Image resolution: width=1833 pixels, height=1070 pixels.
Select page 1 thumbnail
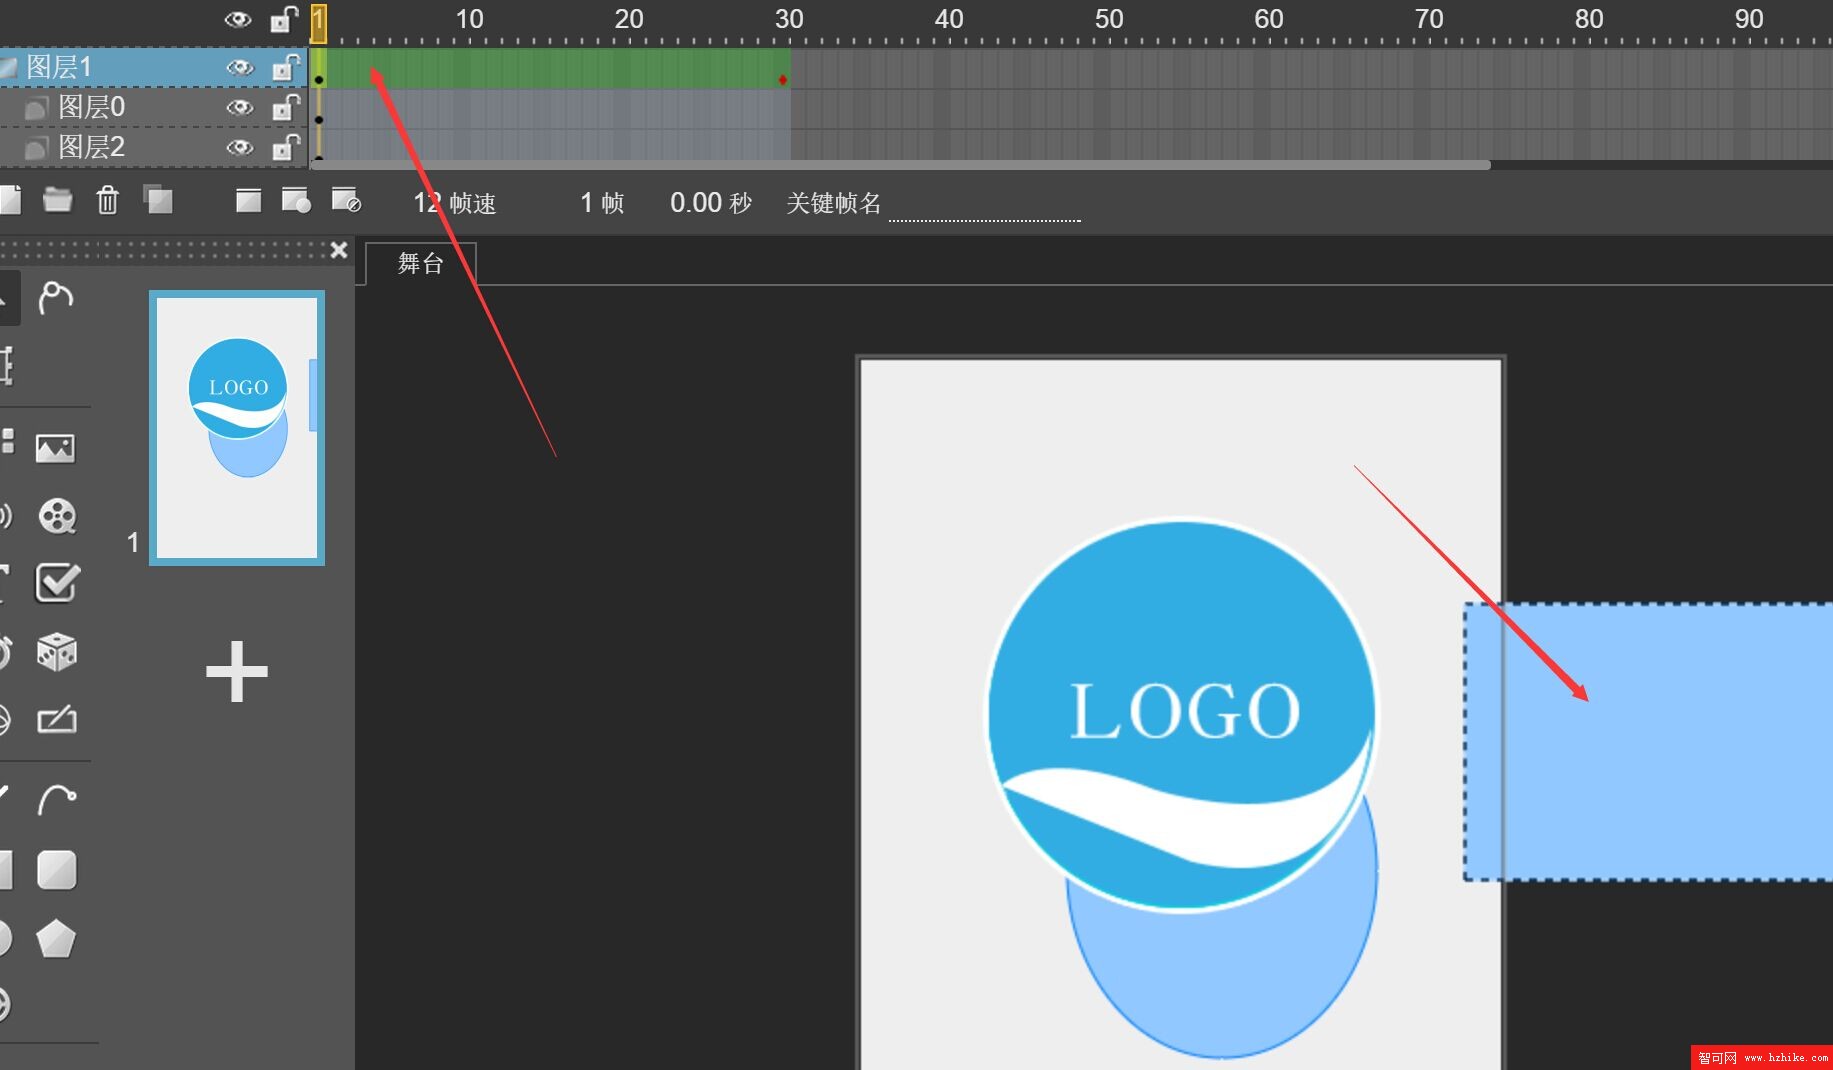(237, 427)
